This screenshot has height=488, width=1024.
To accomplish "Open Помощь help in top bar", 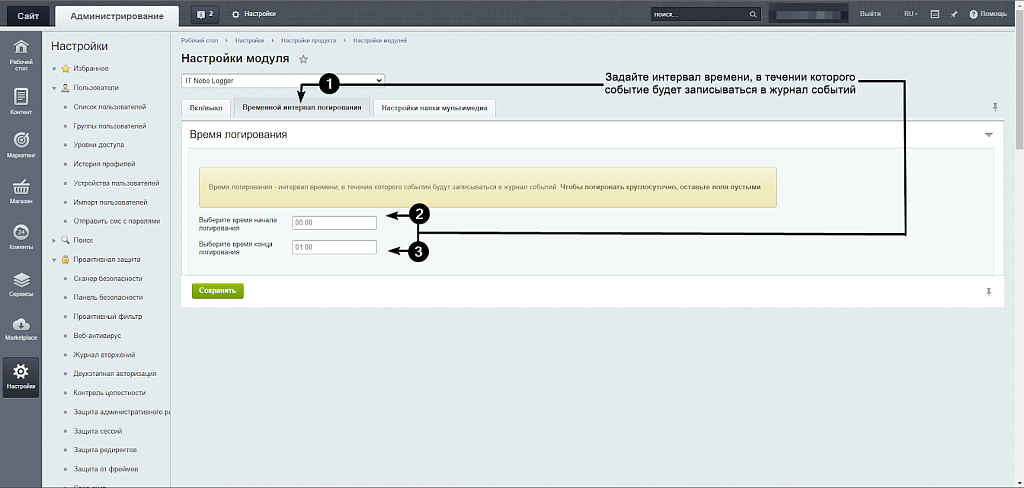I will tap(988, 14).
